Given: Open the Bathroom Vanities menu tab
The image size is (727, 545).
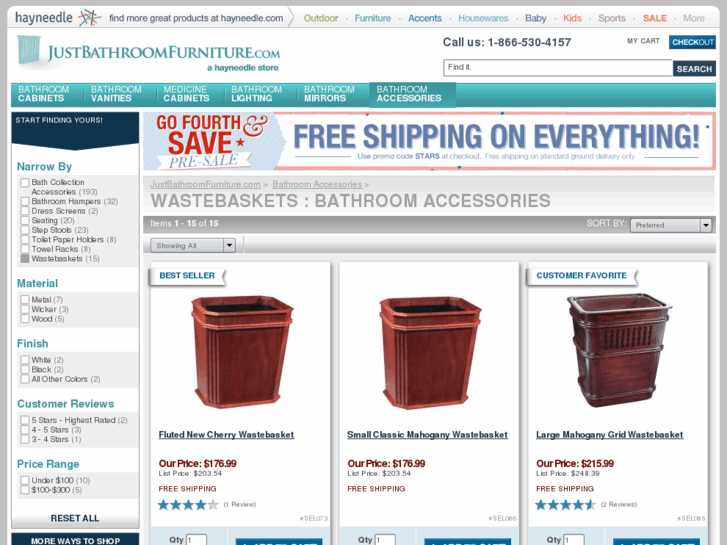Looking at the screenshot, I should click(x=116, y=94).
